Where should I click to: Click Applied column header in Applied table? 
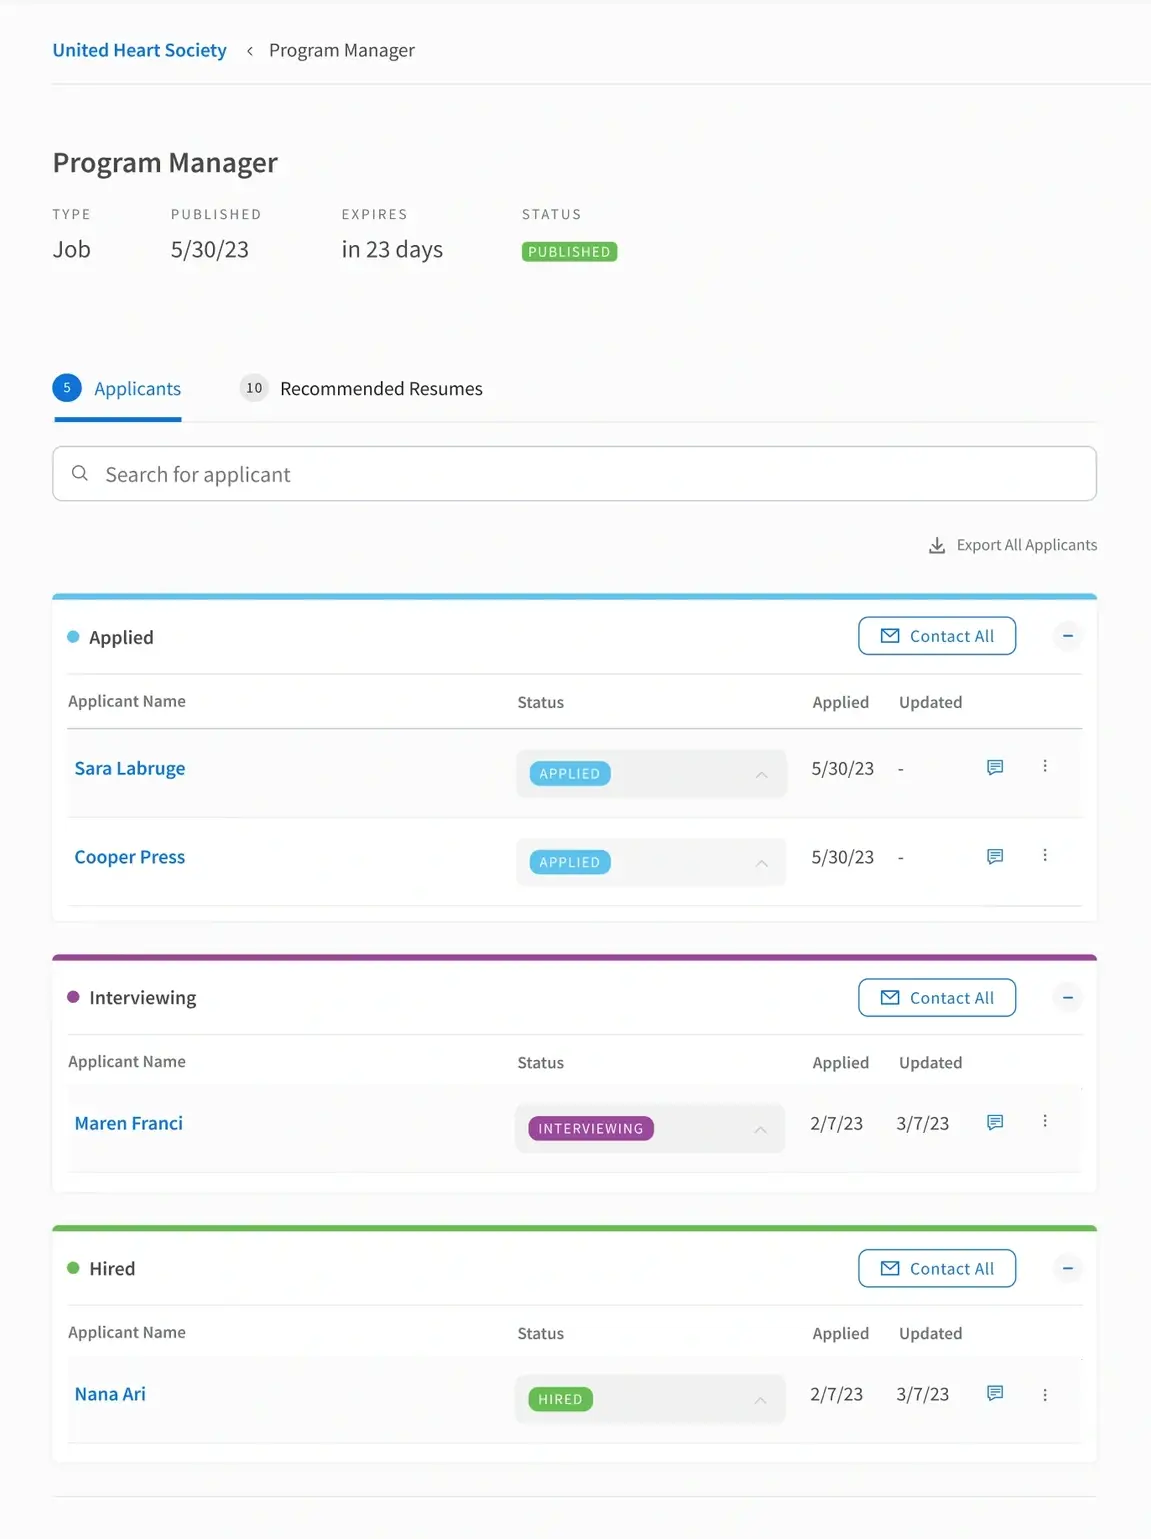841,702
